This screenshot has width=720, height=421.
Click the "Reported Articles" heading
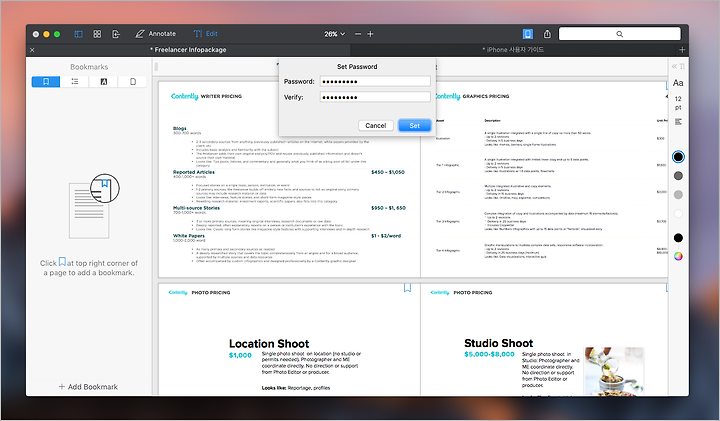coord(194,172)
